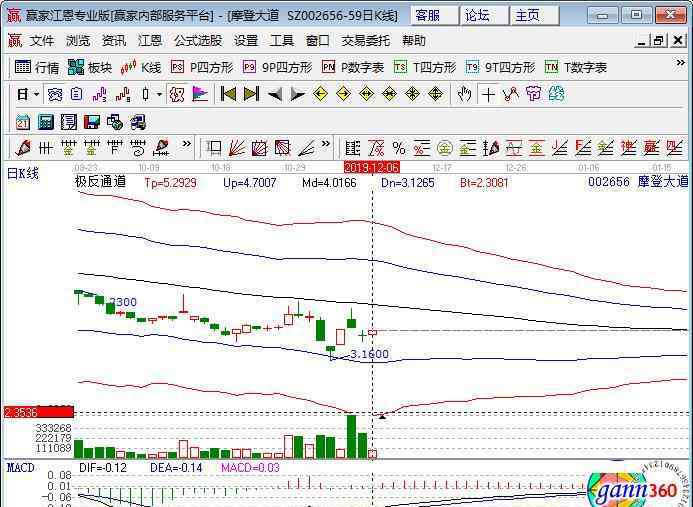Viewport: 693px width, 507px height.
Task: Expand the top toolbar overflow chevron
Action: pos(680,63)
